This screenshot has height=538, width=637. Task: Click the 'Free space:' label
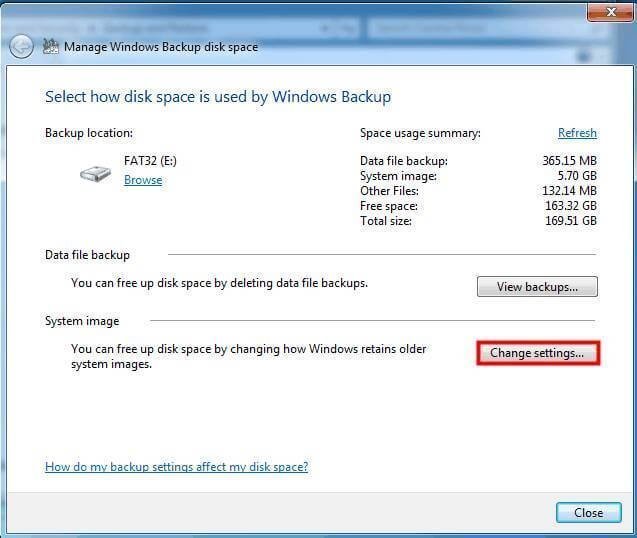click(x=389, y=206)
